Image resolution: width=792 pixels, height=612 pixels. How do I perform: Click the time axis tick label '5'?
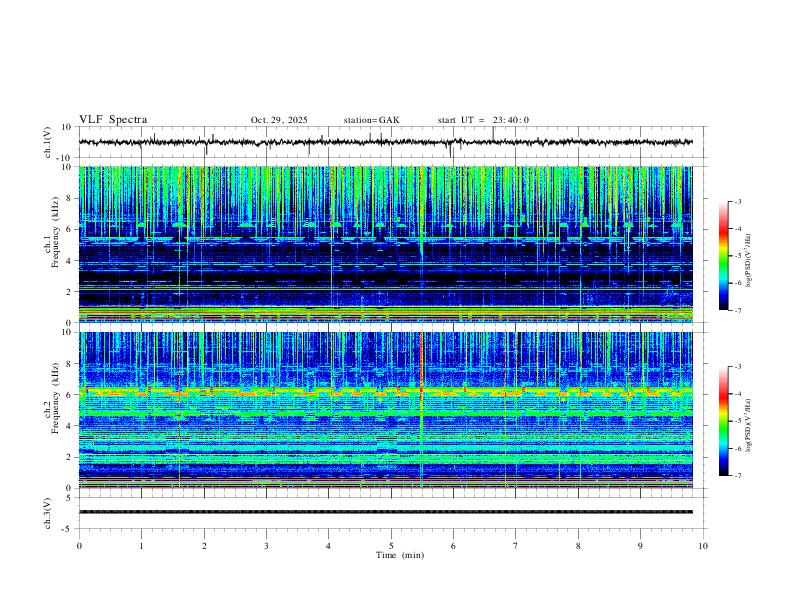[x=391, y=546]
